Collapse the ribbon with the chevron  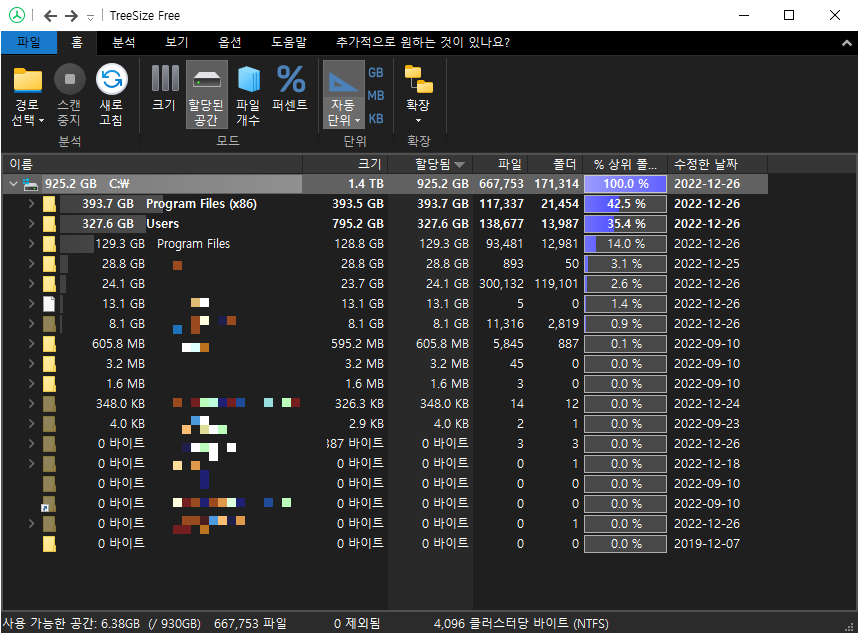click(x=847, y=43)
